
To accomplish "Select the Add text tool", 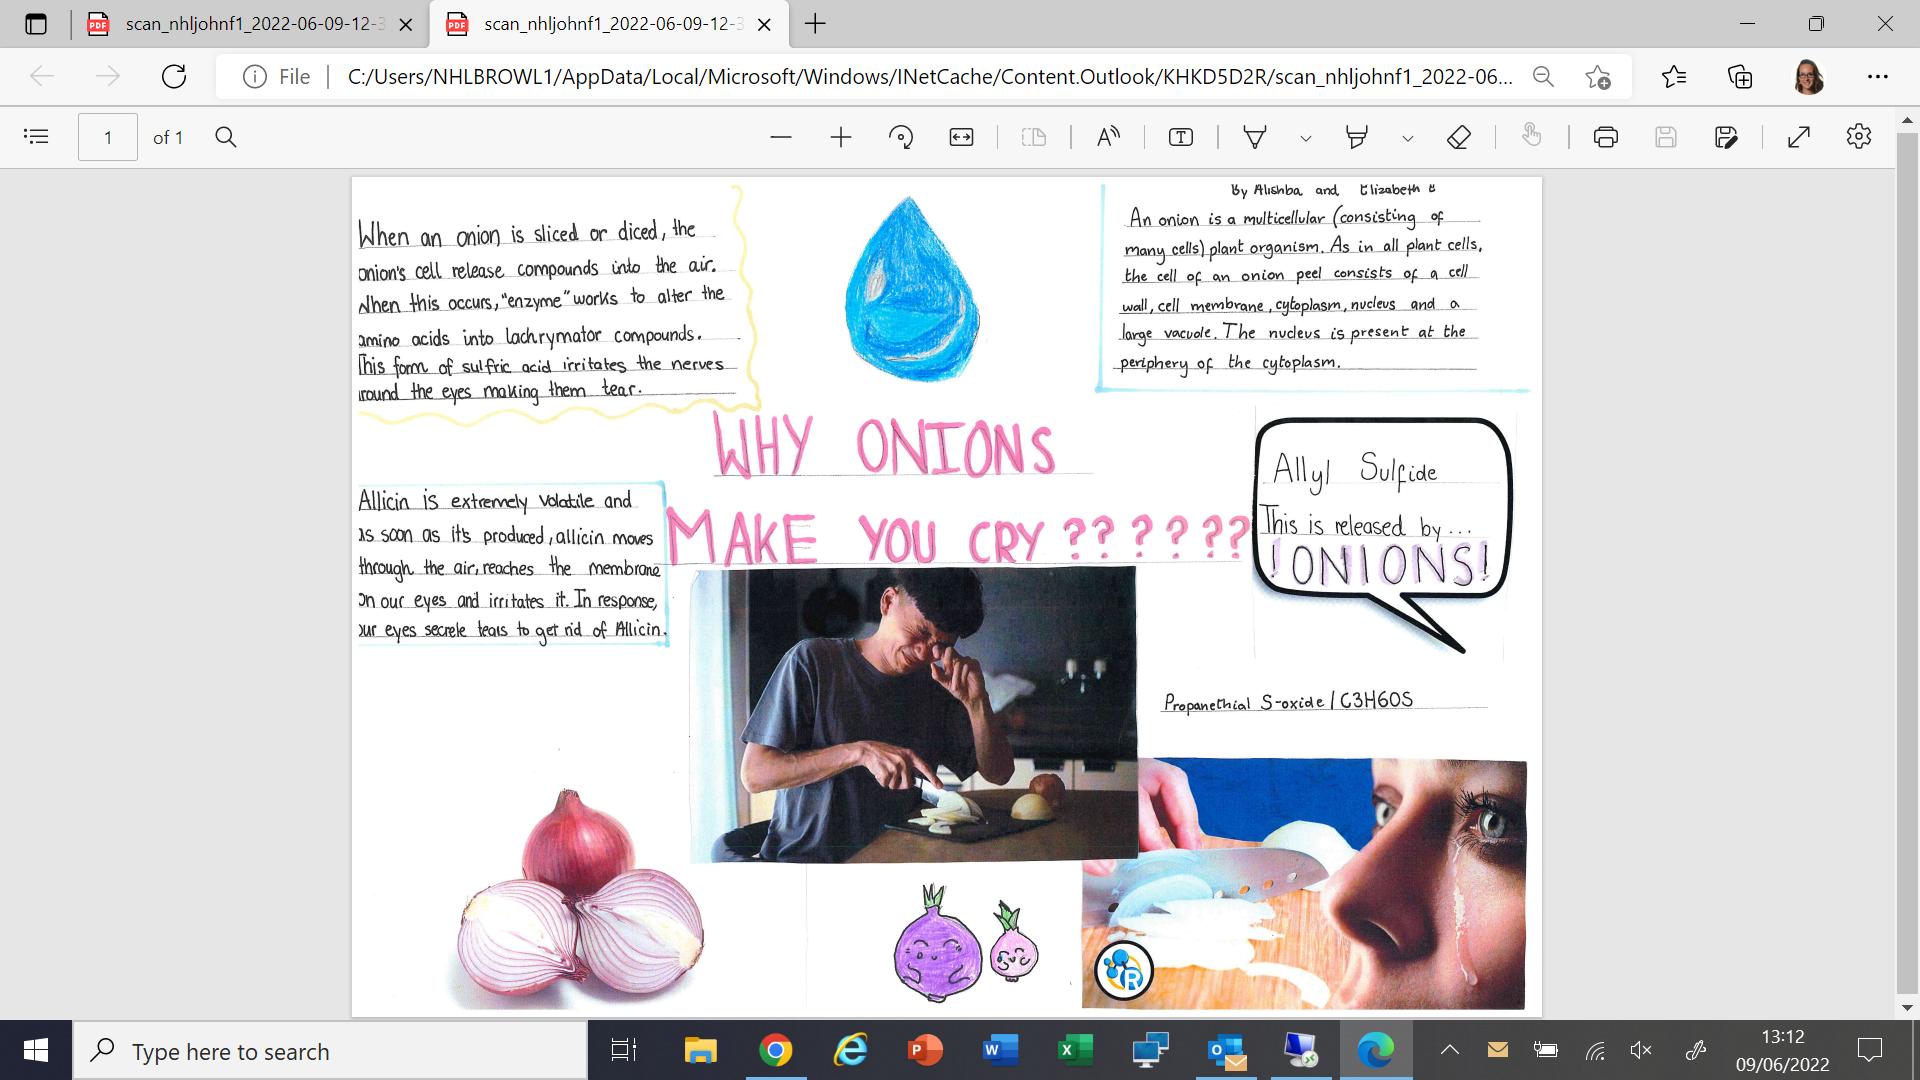I will click(x=1181, y=137).
